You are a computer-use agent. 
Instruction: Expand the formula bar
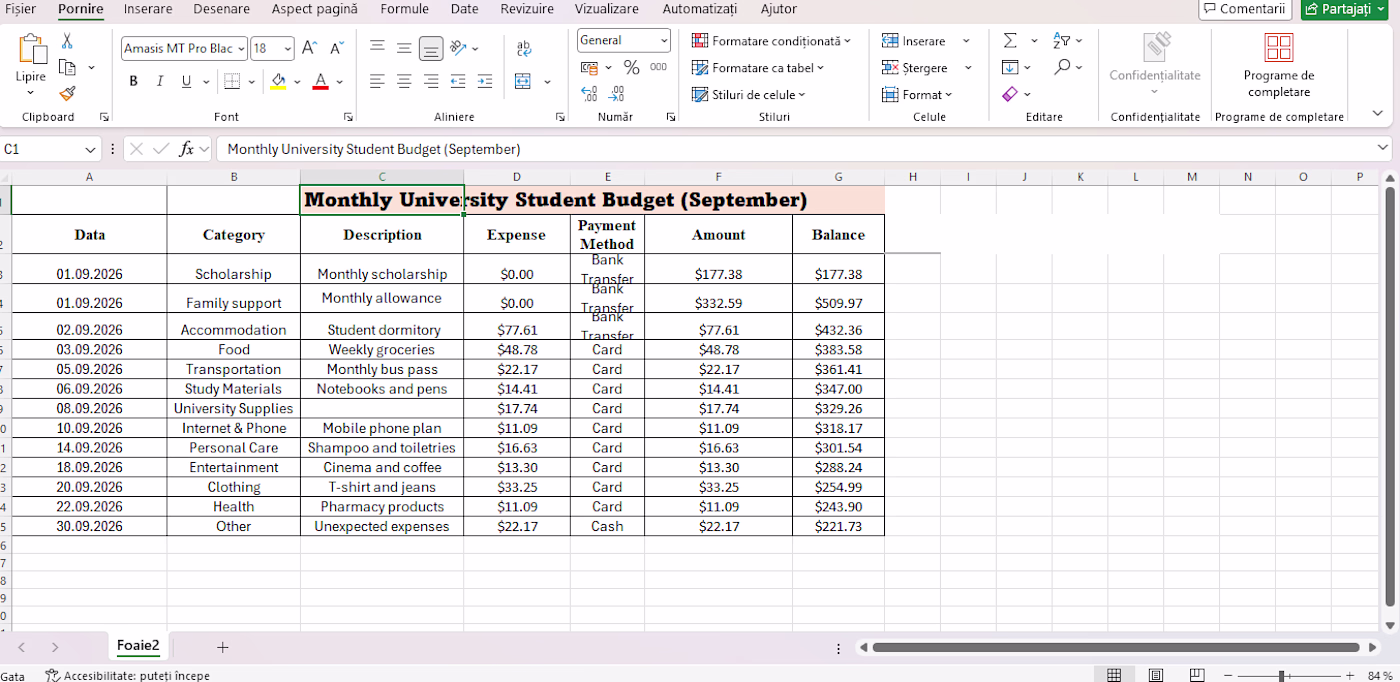click(1384, 148)
